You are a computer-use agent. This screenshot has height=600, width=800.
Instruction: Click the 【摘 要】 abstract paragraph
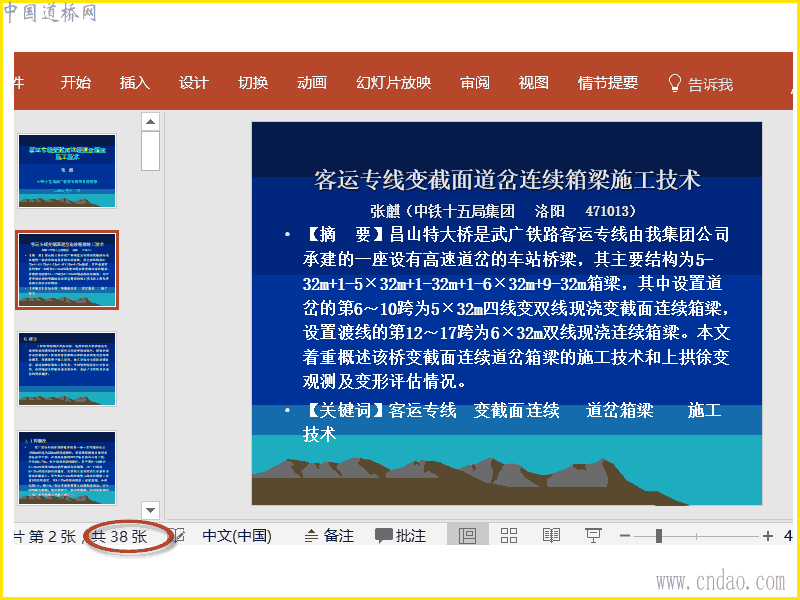[516, 308]
